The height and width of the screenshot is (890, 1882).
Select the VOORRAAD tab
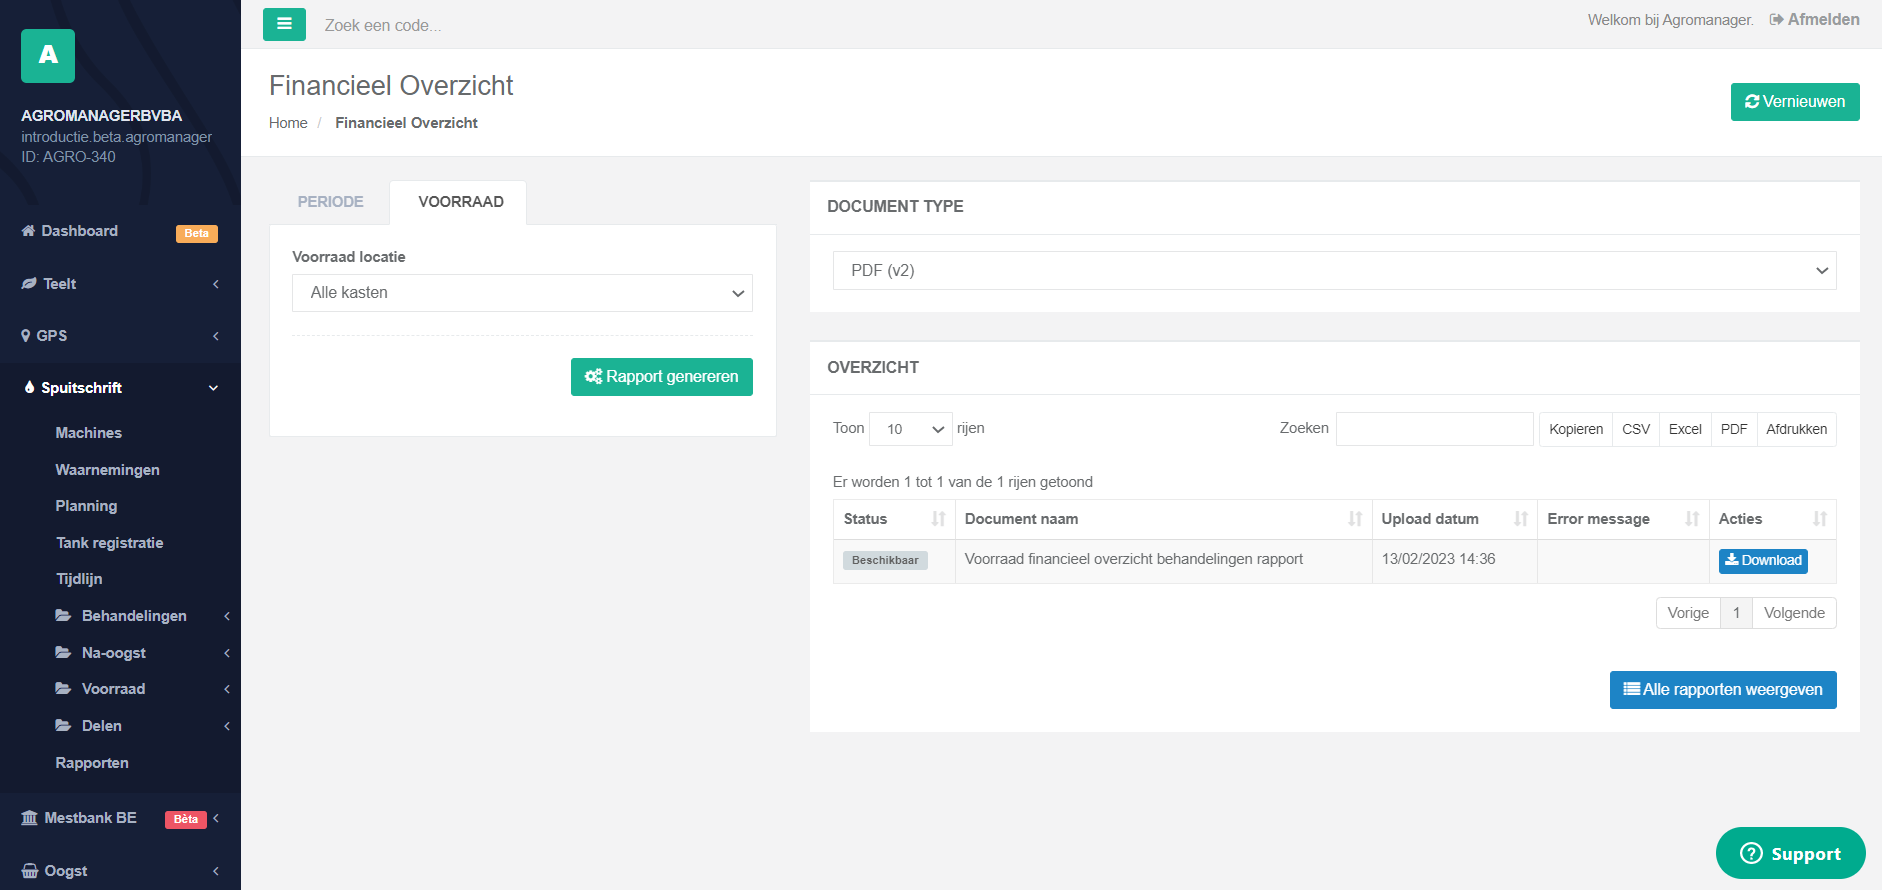(460, 202)
